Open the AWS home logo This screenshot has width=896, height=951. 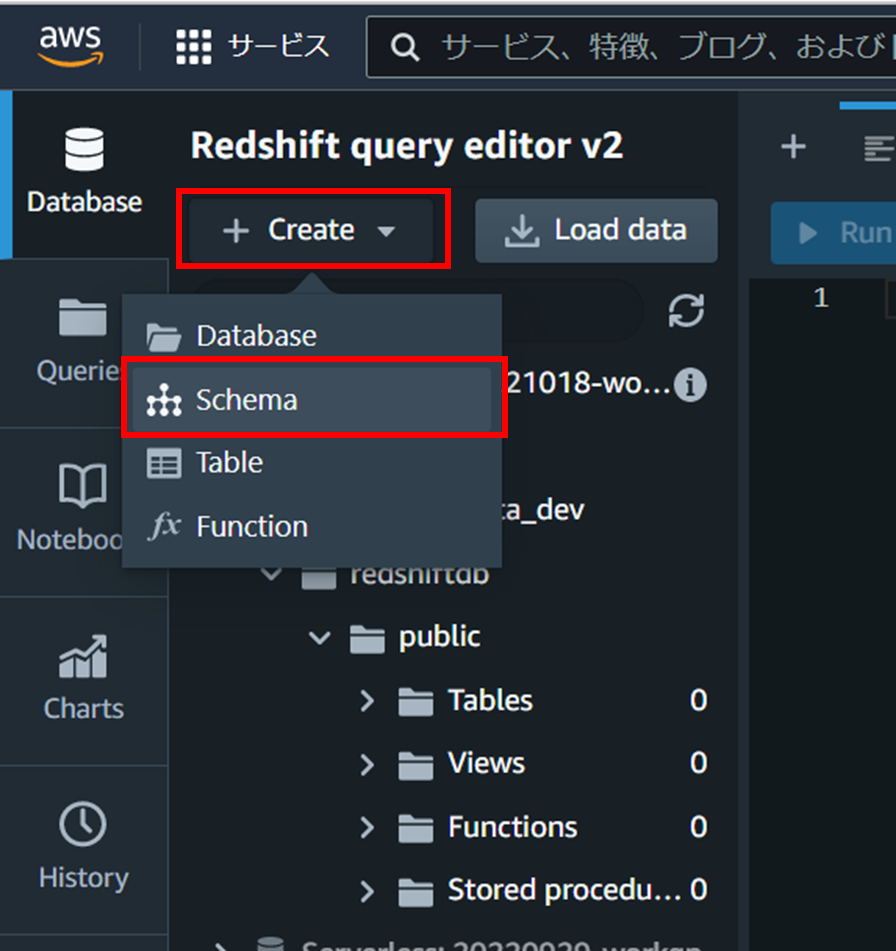click(x=70, y=45)
